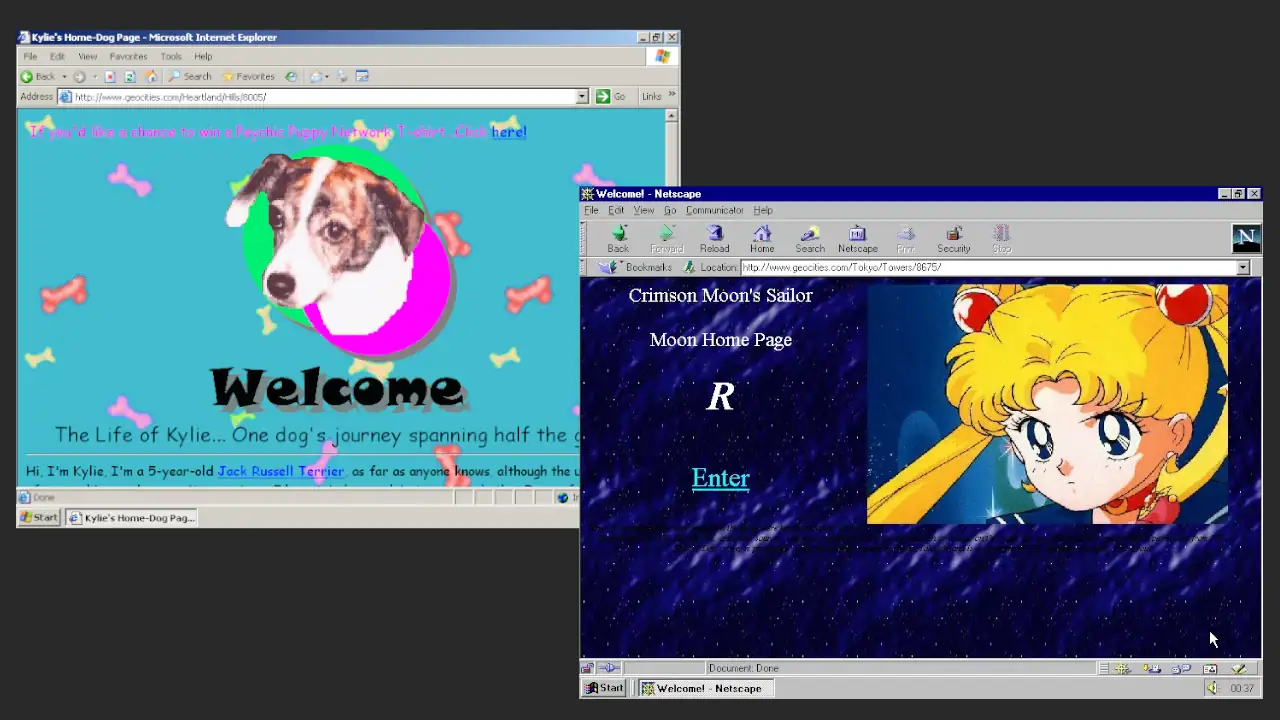Viewport: 1280px width, 720px height.
Task: Open the Back history dropdown arrow in Internet Explorer
Action: click(x=64, y=77)
